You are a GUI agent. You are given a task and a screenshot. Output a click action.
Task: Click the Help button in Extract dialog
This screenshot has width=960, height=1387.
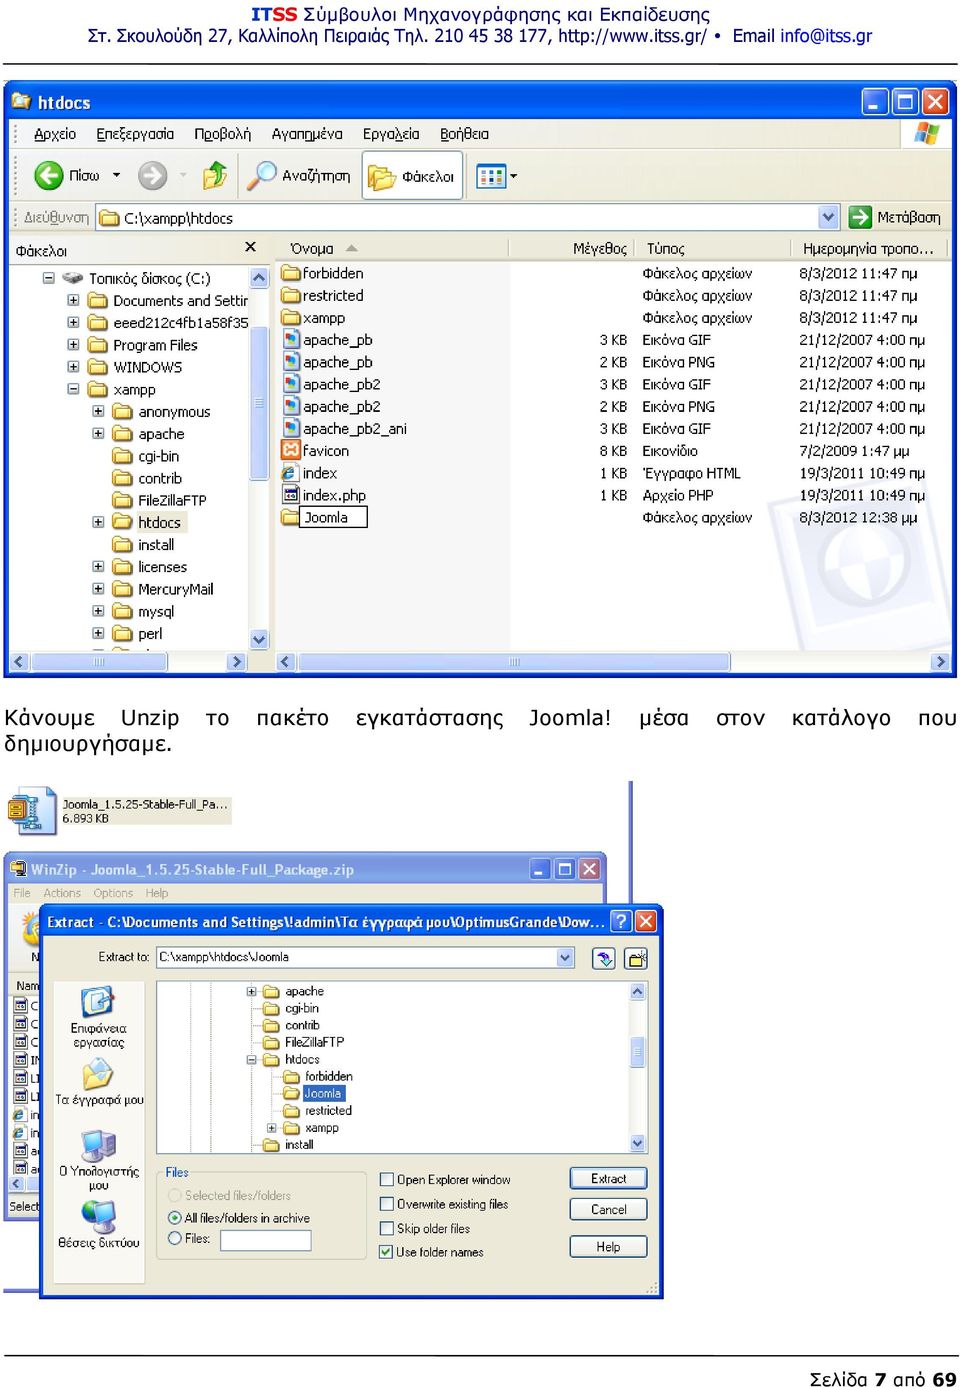(x=608, y=1246)
